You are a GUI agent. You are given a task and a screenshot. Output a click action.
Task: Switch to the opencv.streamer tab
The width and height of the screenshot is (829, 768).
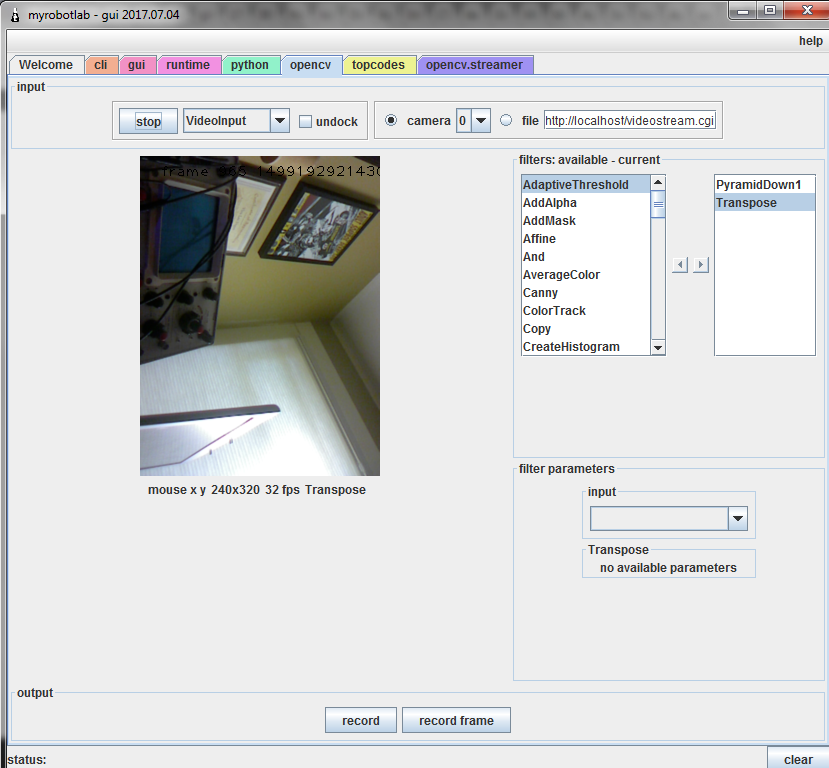[x=474, y=65]
